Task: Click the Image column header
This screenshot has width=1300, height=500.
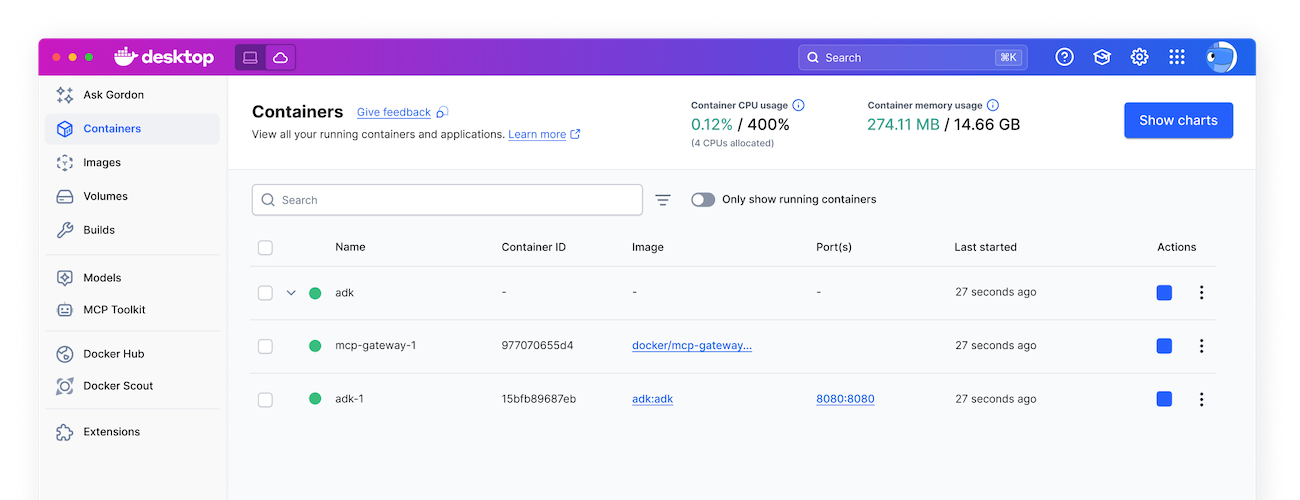Action: (647, 247)
